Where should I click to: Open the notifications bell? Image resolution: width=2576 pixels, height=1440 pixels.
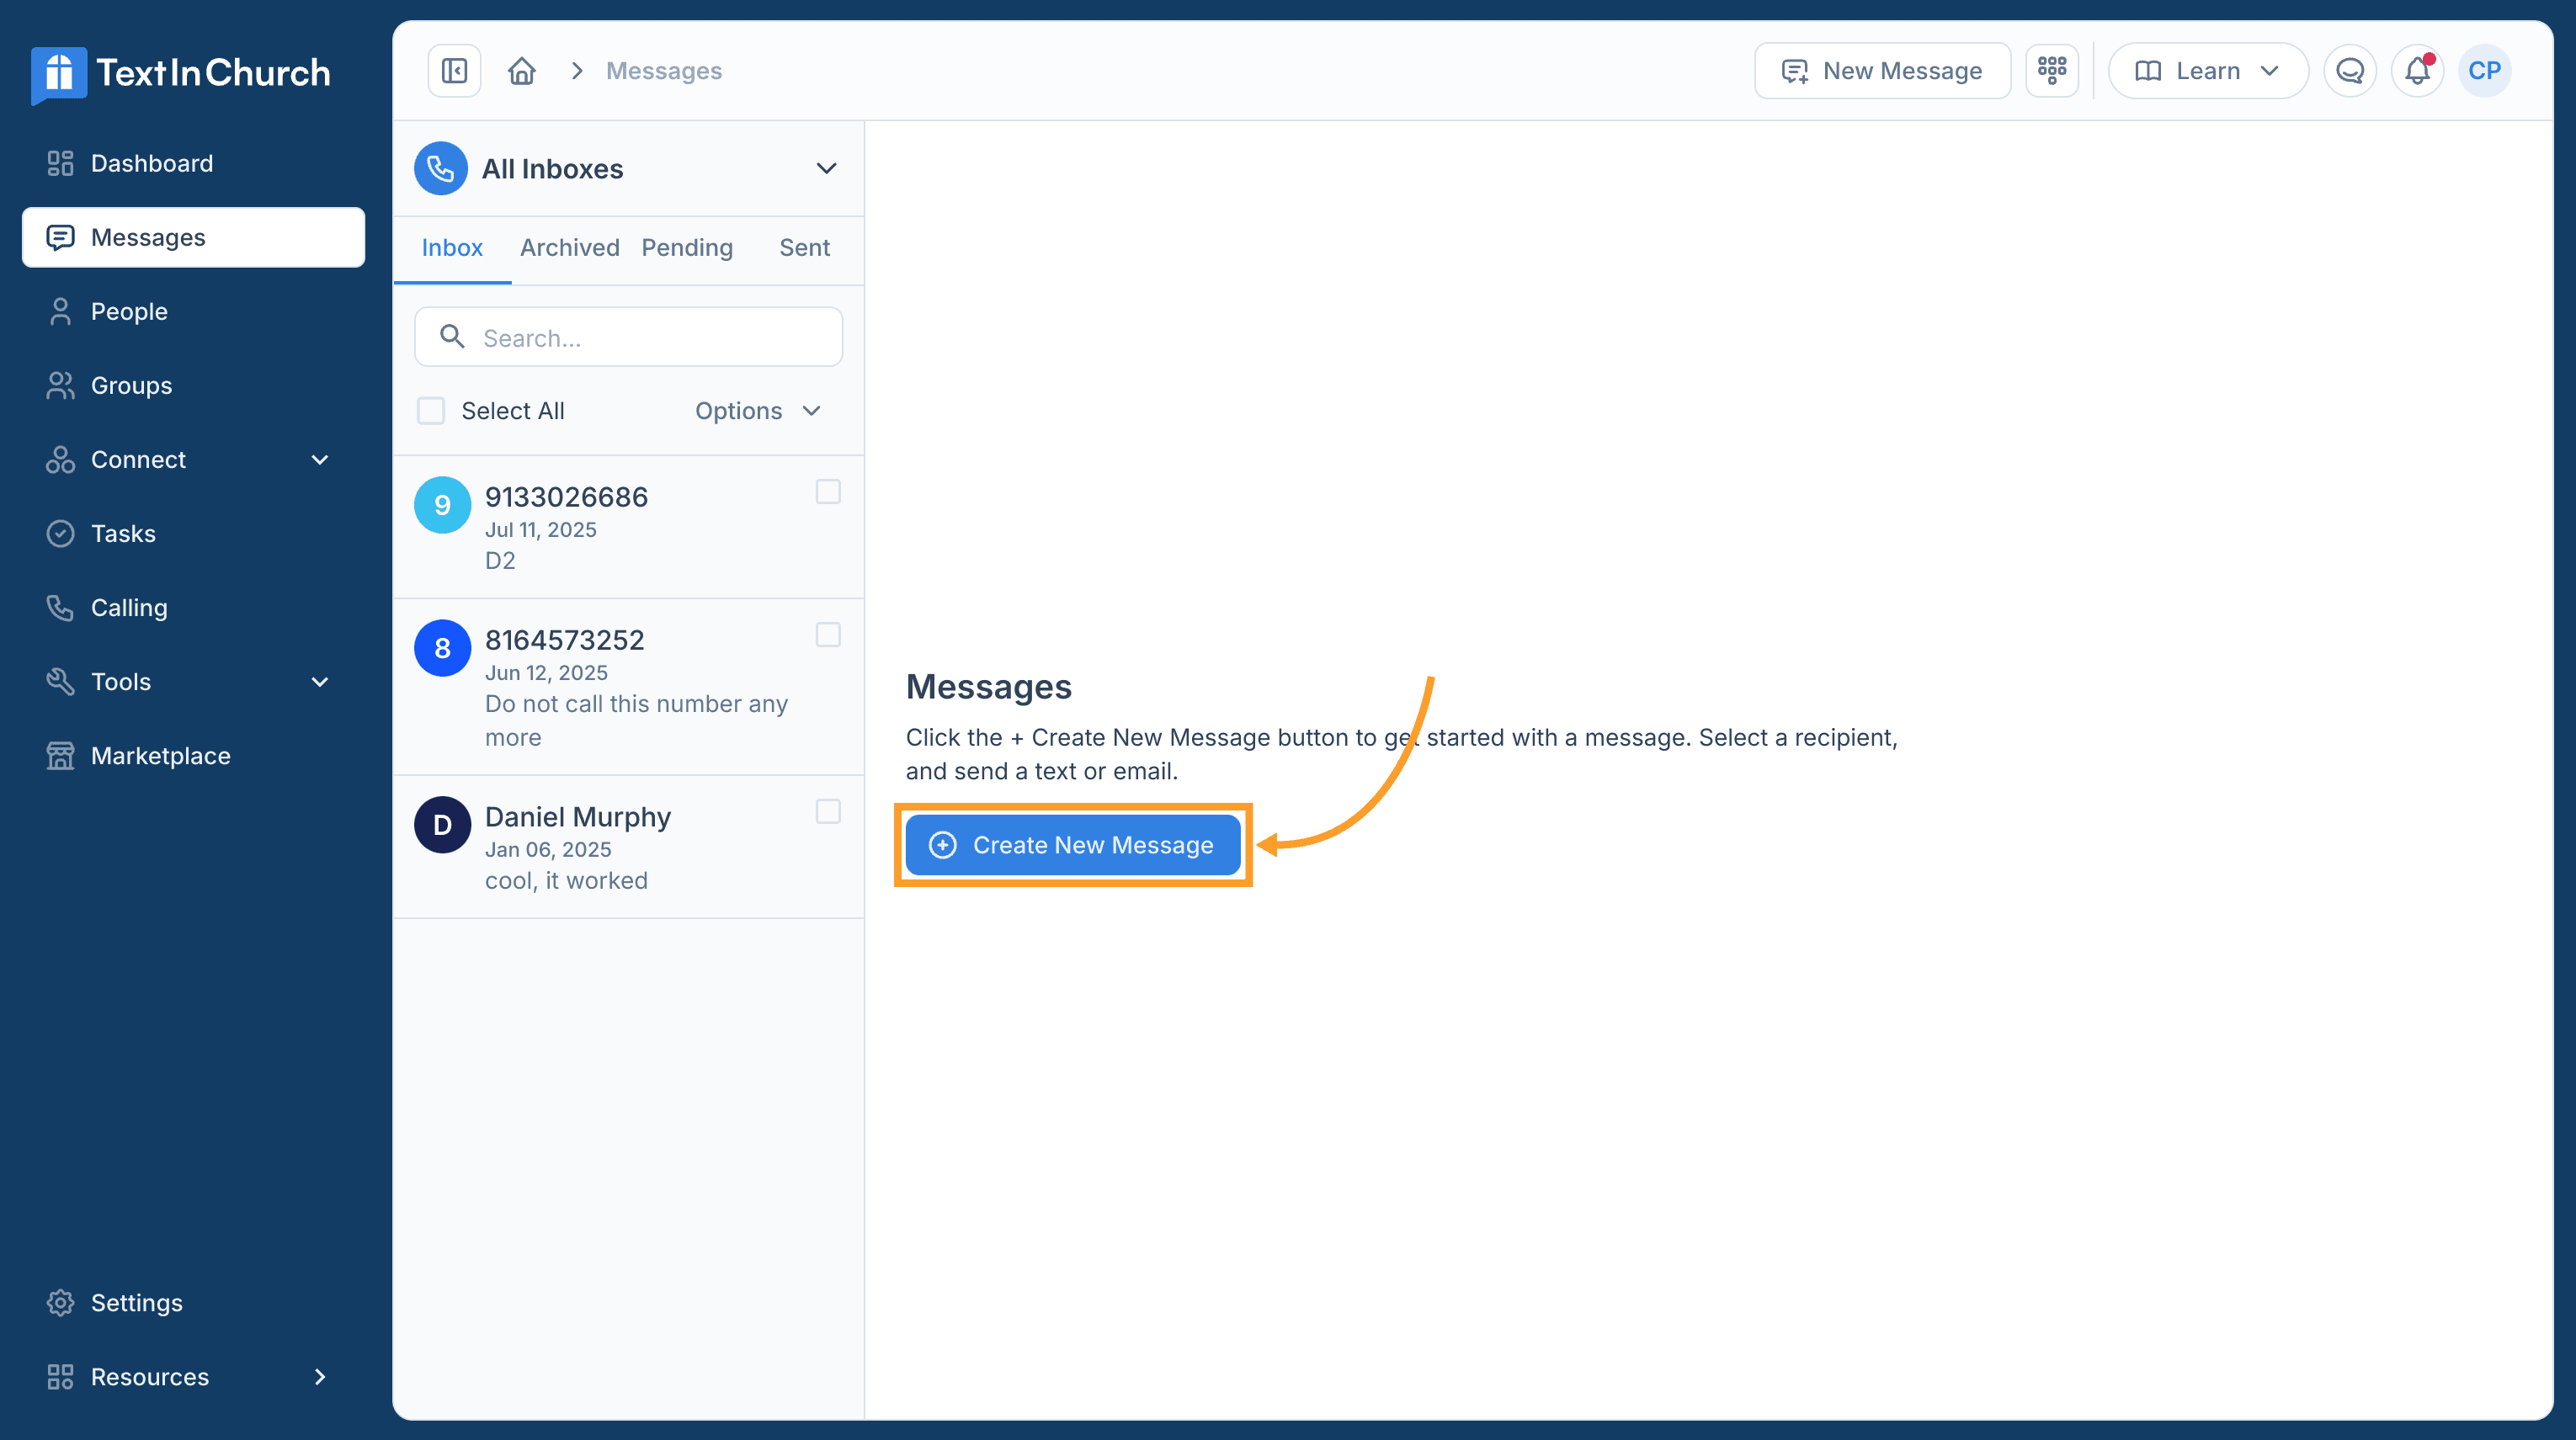2417,71
